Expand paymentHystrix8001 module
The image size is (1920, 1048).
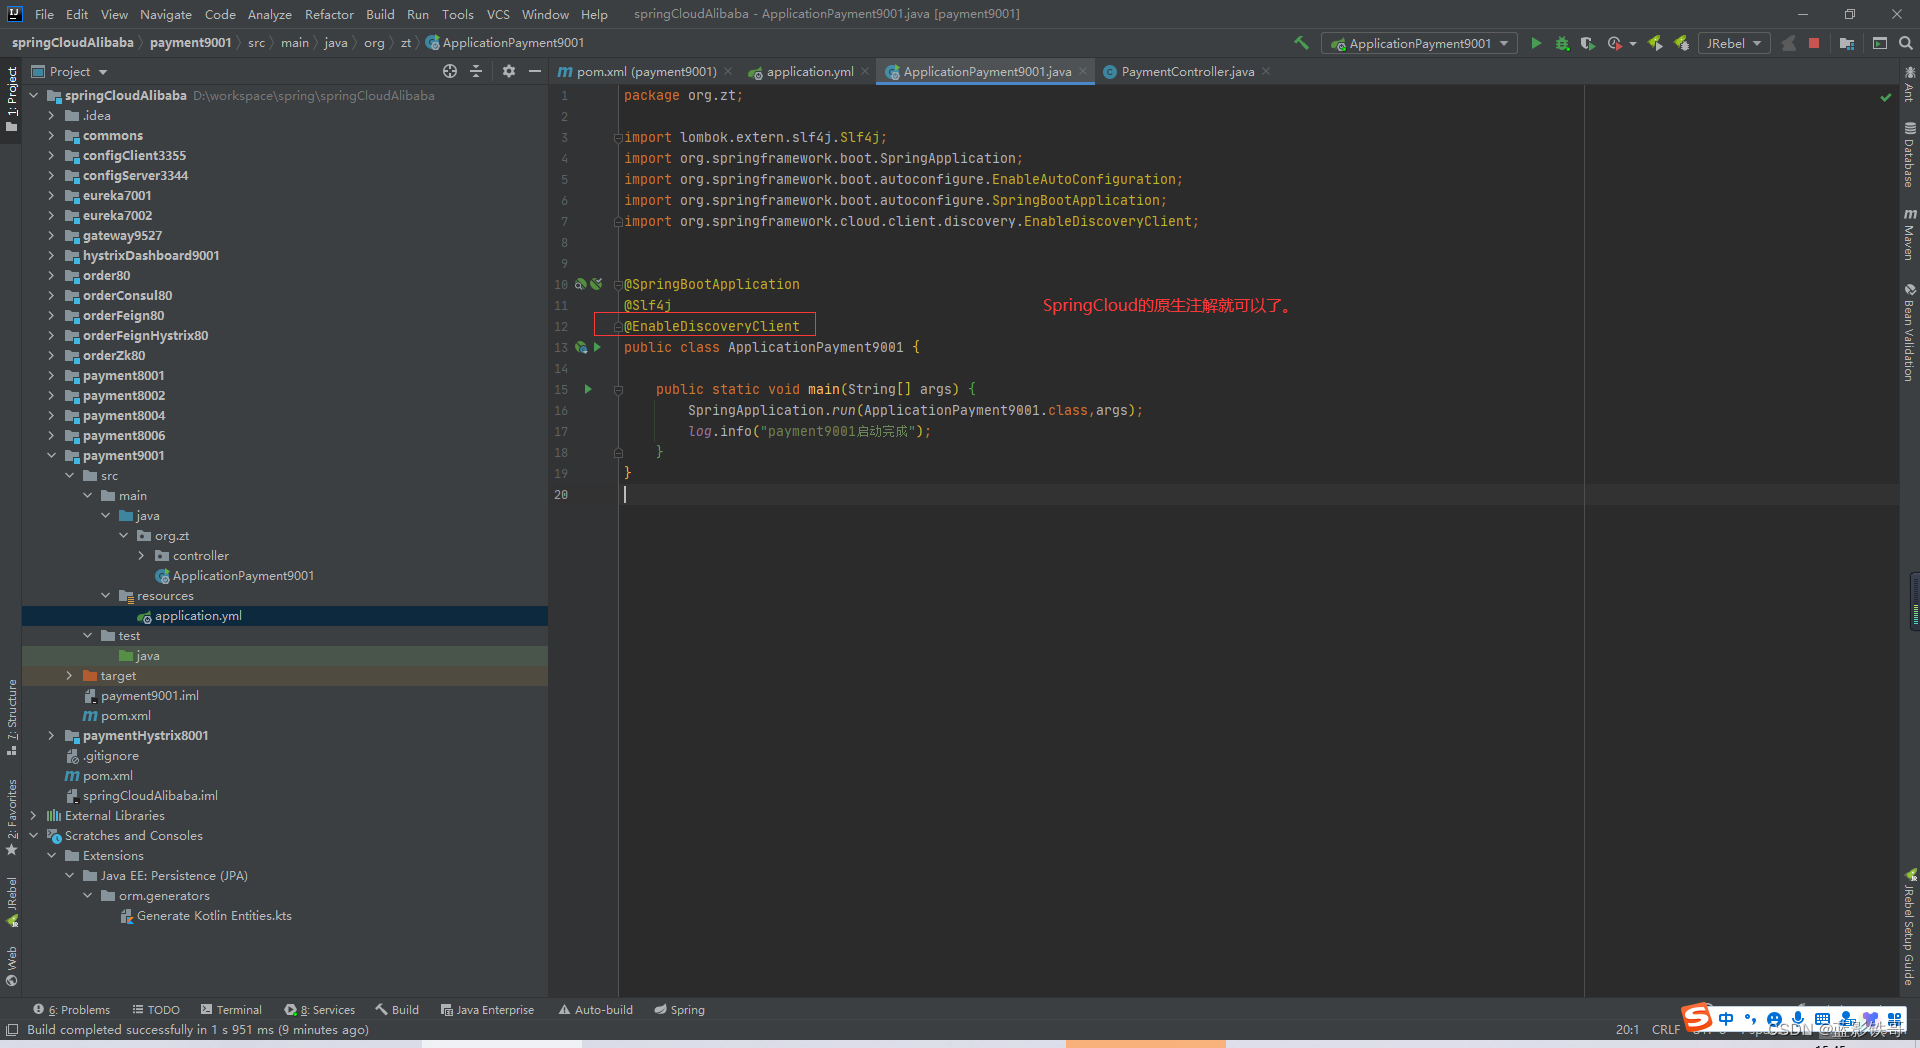pyautogui.click(x=52, y=735)
